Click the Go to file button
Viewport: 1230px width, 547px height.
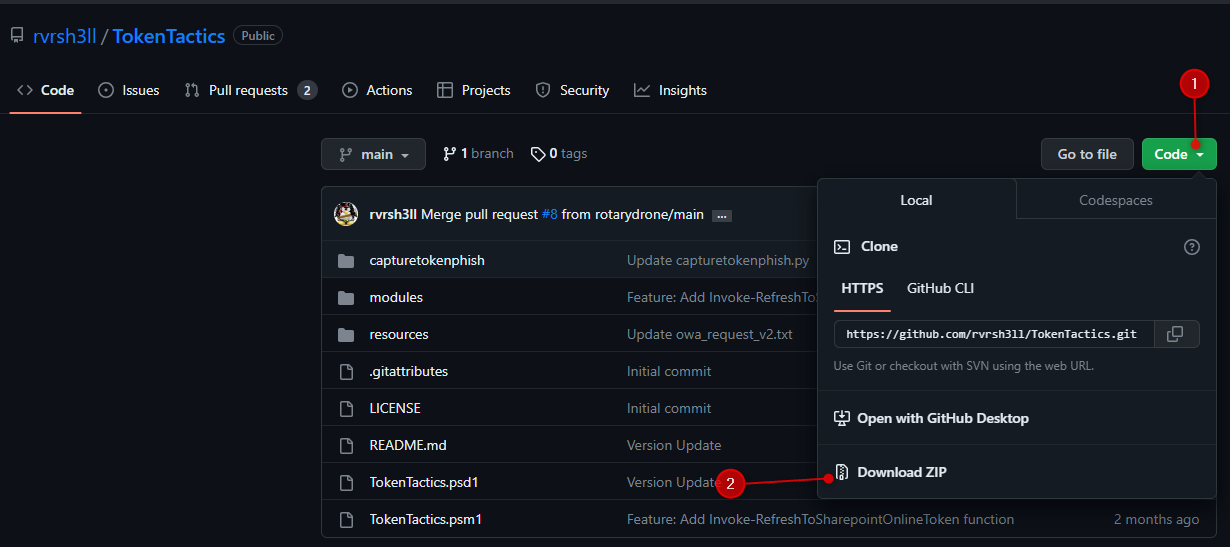pyautogui.click(x=1087, y=154)
